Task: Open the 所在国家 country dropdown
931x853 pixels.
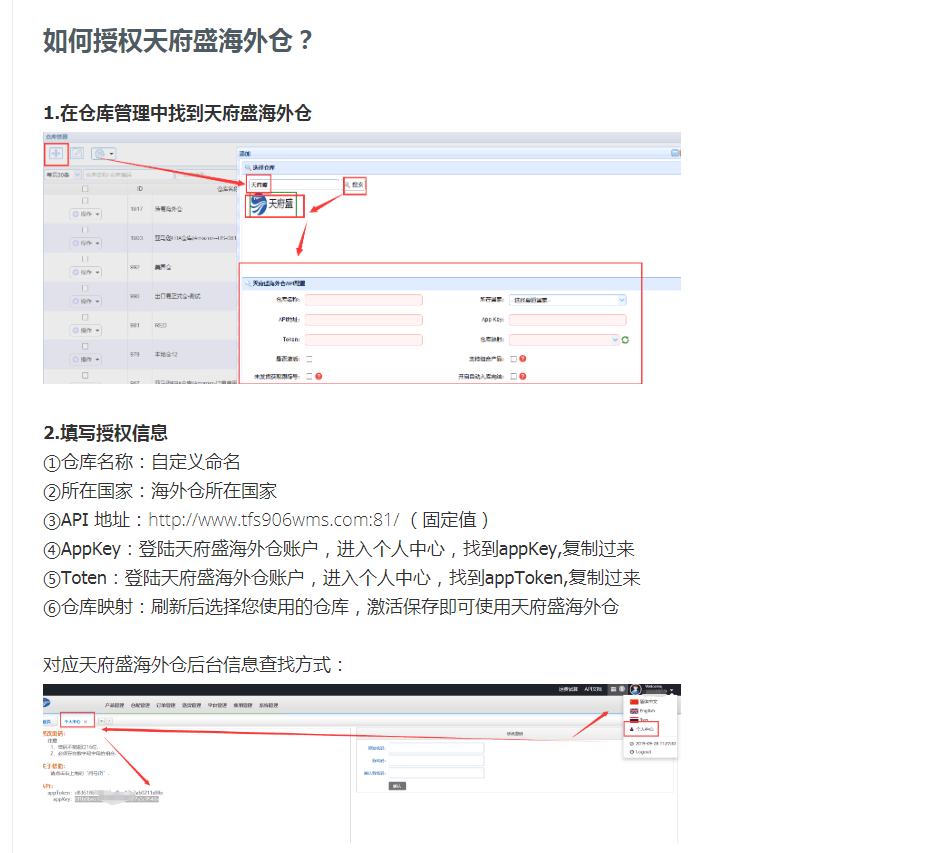Action: point(567,300)
